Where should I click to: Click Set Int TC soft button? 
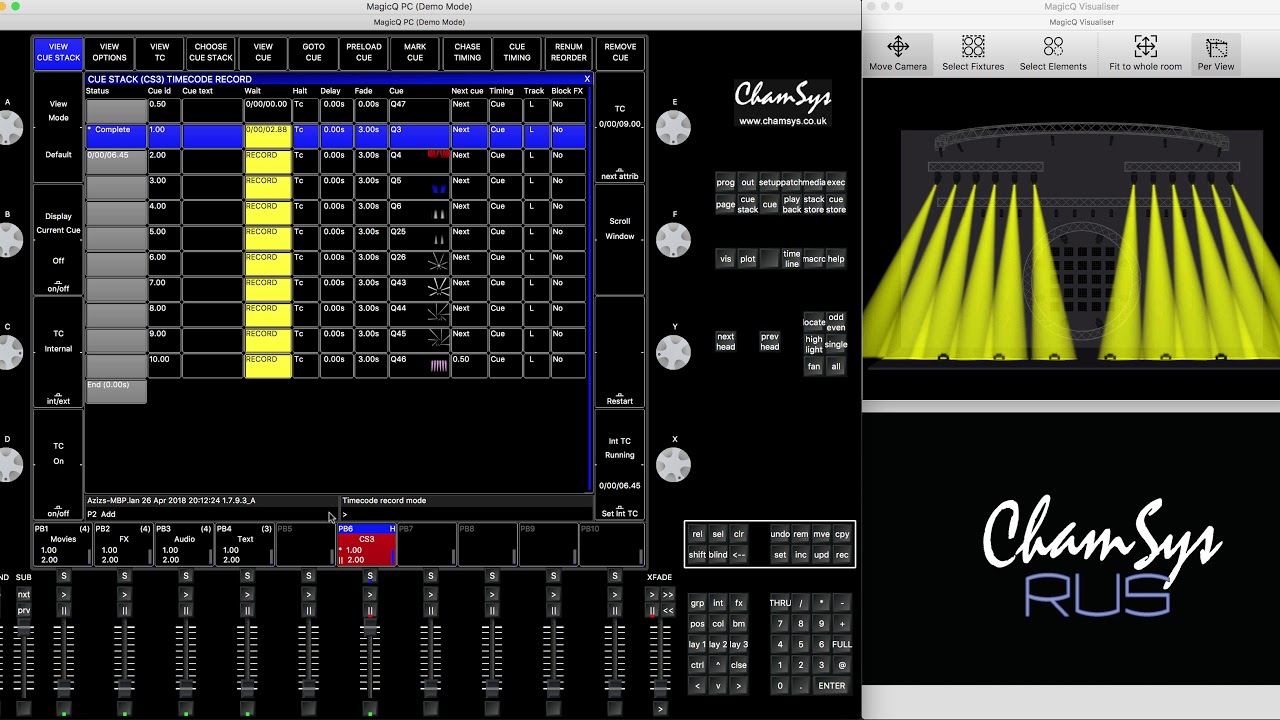tap(620, 465)
